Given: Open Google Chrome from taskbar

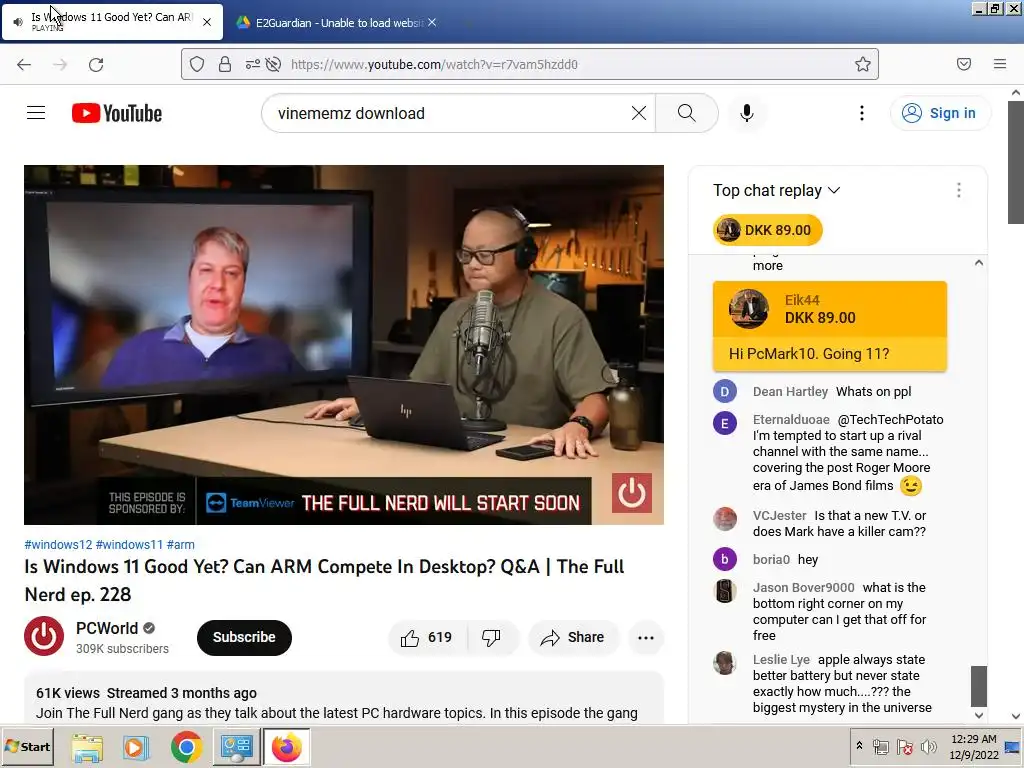Looking at the screenshot, I should pos(186,747).
